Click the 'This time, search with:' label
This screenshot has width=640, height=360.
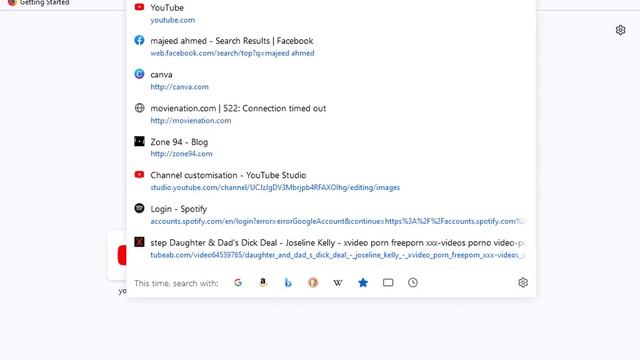pyautogui.click(x=176, y=283)
